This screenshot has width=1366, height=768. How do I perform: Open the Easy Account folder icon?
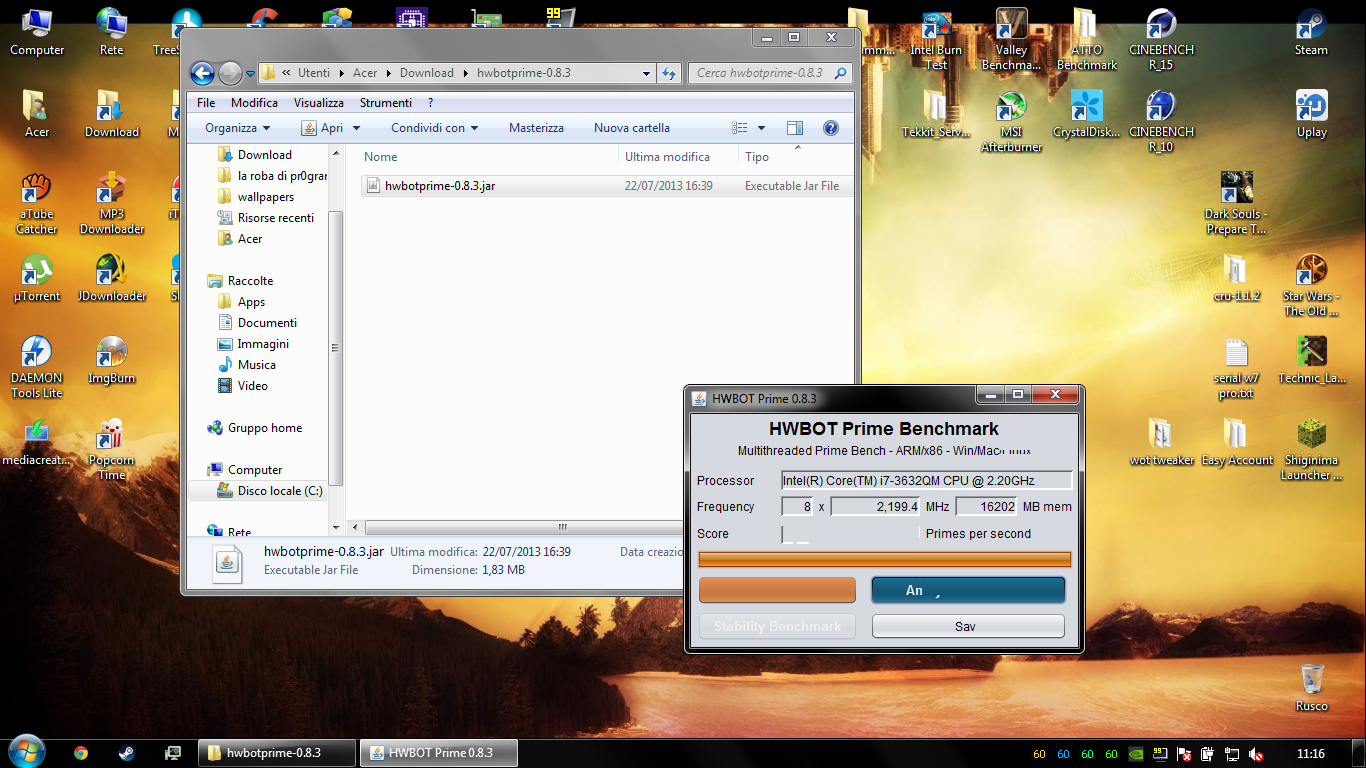[1235, 442]
